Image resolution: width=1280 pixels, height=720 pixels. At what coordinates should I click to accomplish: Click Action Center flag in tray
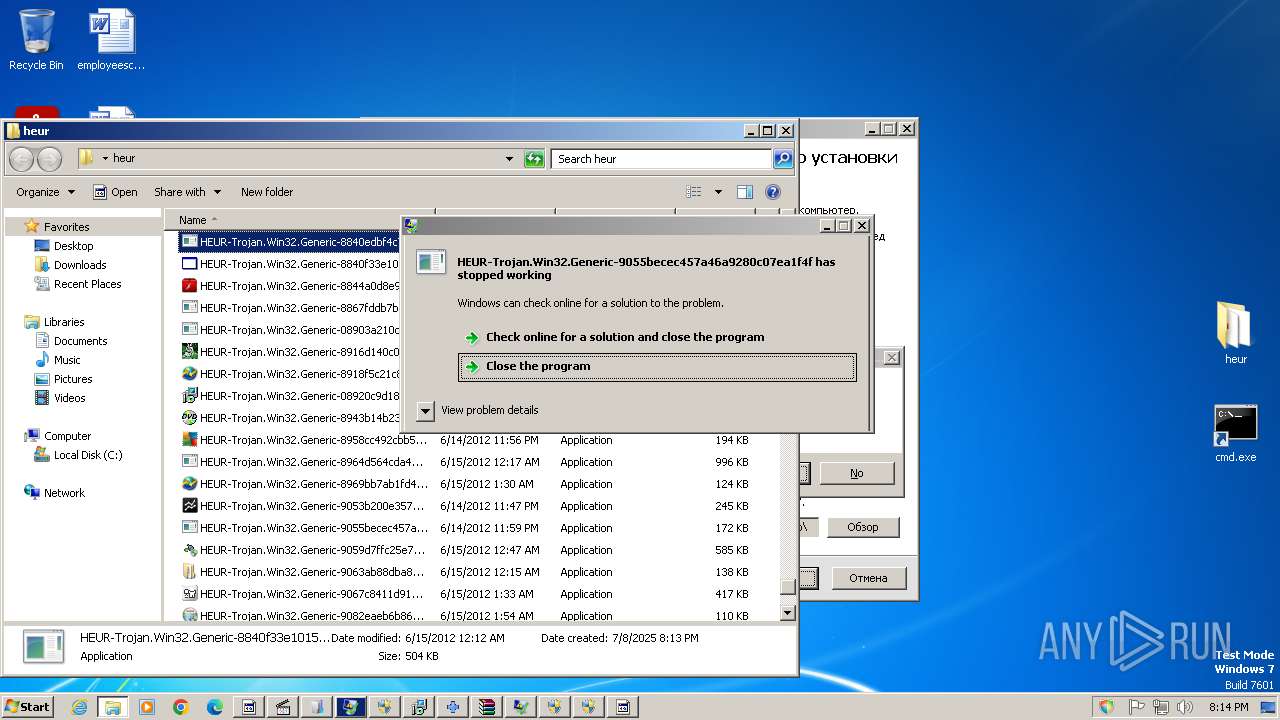pyautogui.click(x=1136, y=707)
